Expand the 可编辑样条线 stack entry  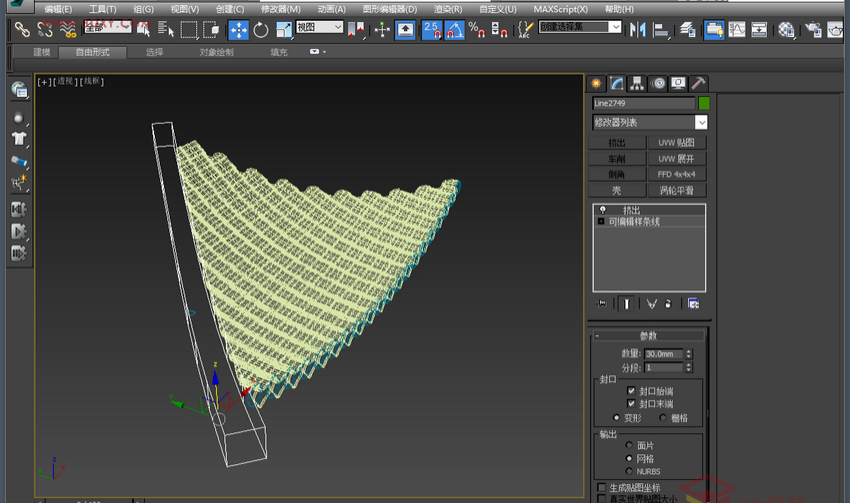tap(601, 221)
